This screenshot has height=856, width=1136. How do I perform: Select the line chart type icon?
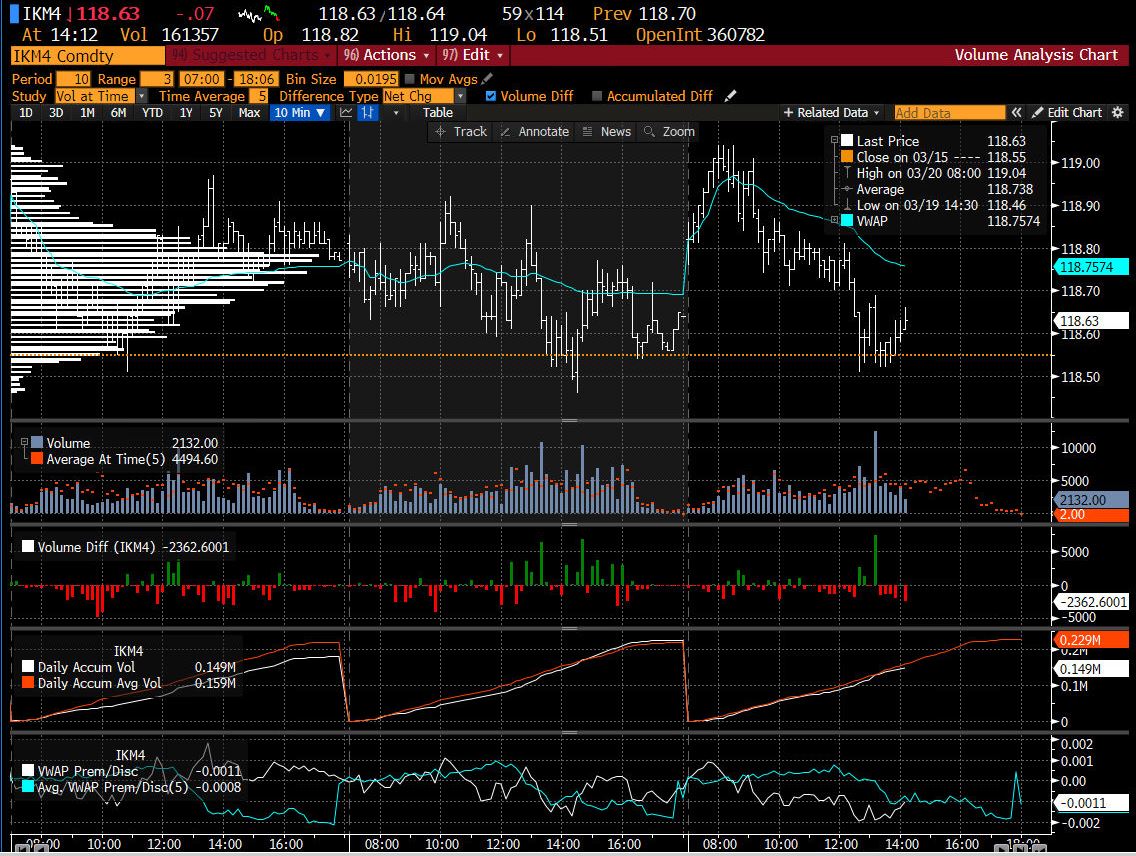click(346, 113)
